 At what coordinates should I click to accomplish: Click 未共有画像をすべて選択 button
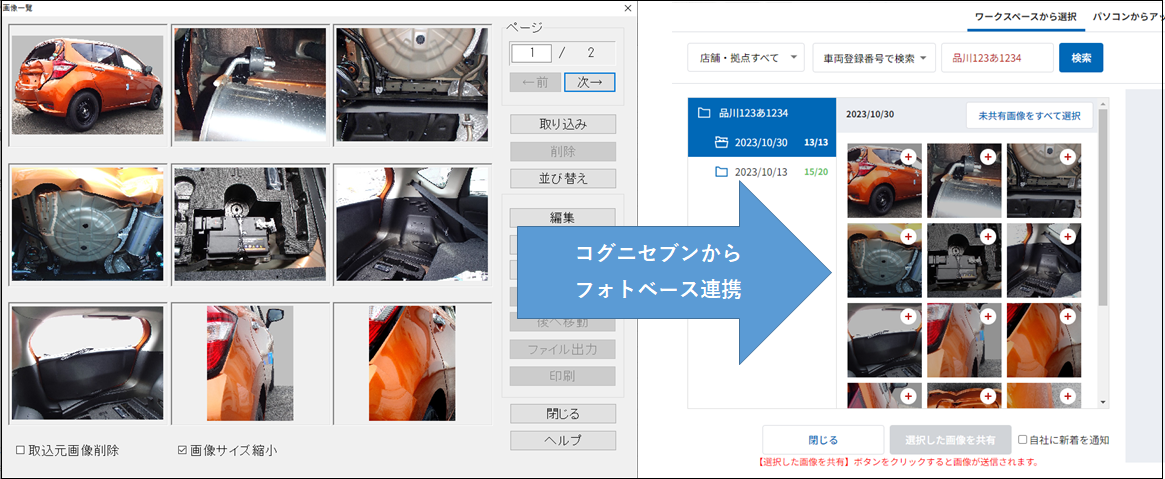pos(1029,116)
